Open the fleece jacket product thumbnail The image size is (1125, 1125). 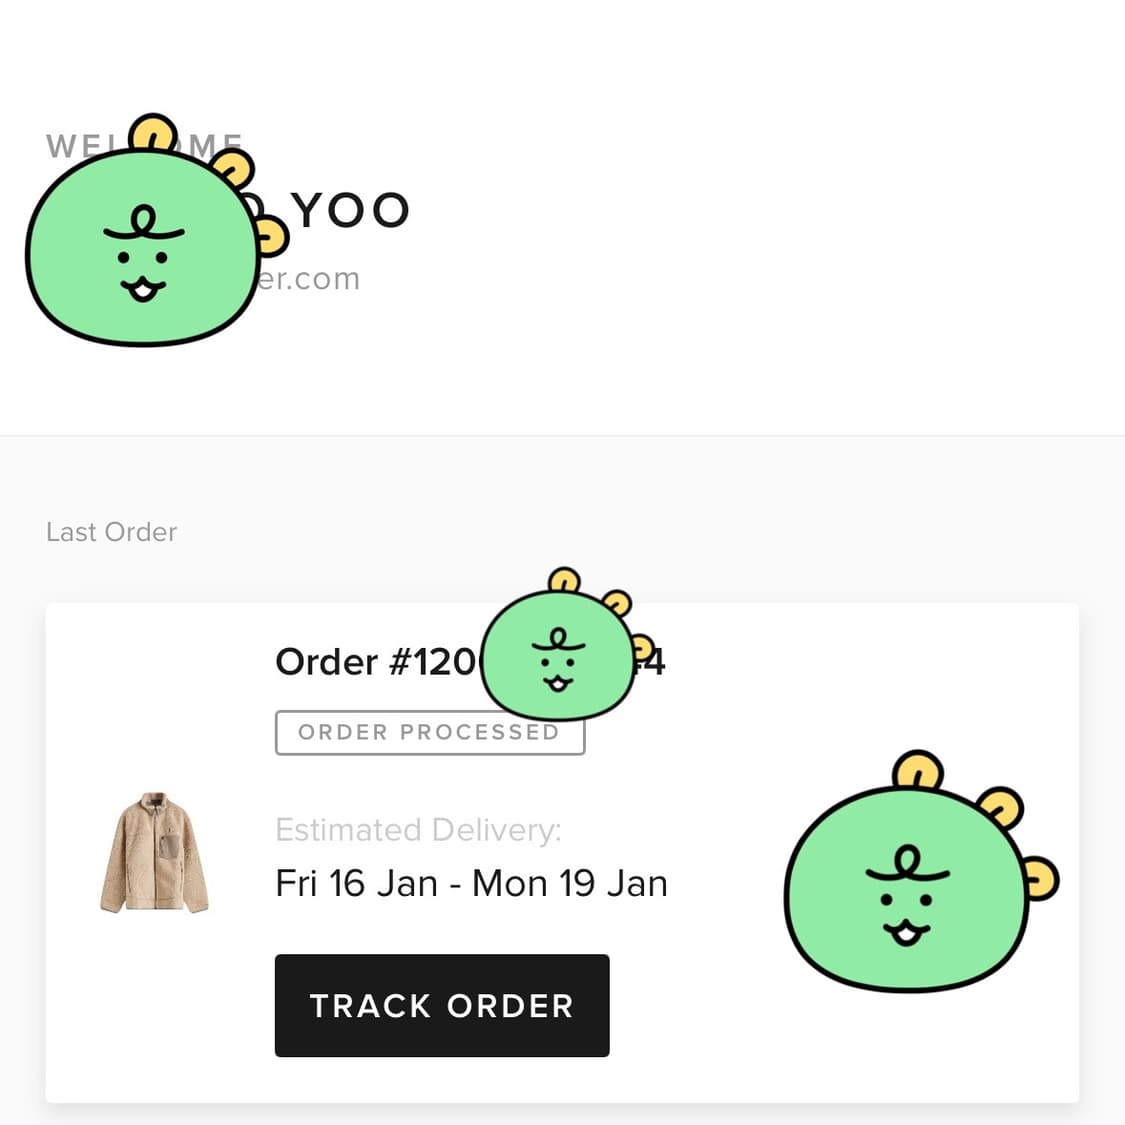154,852
